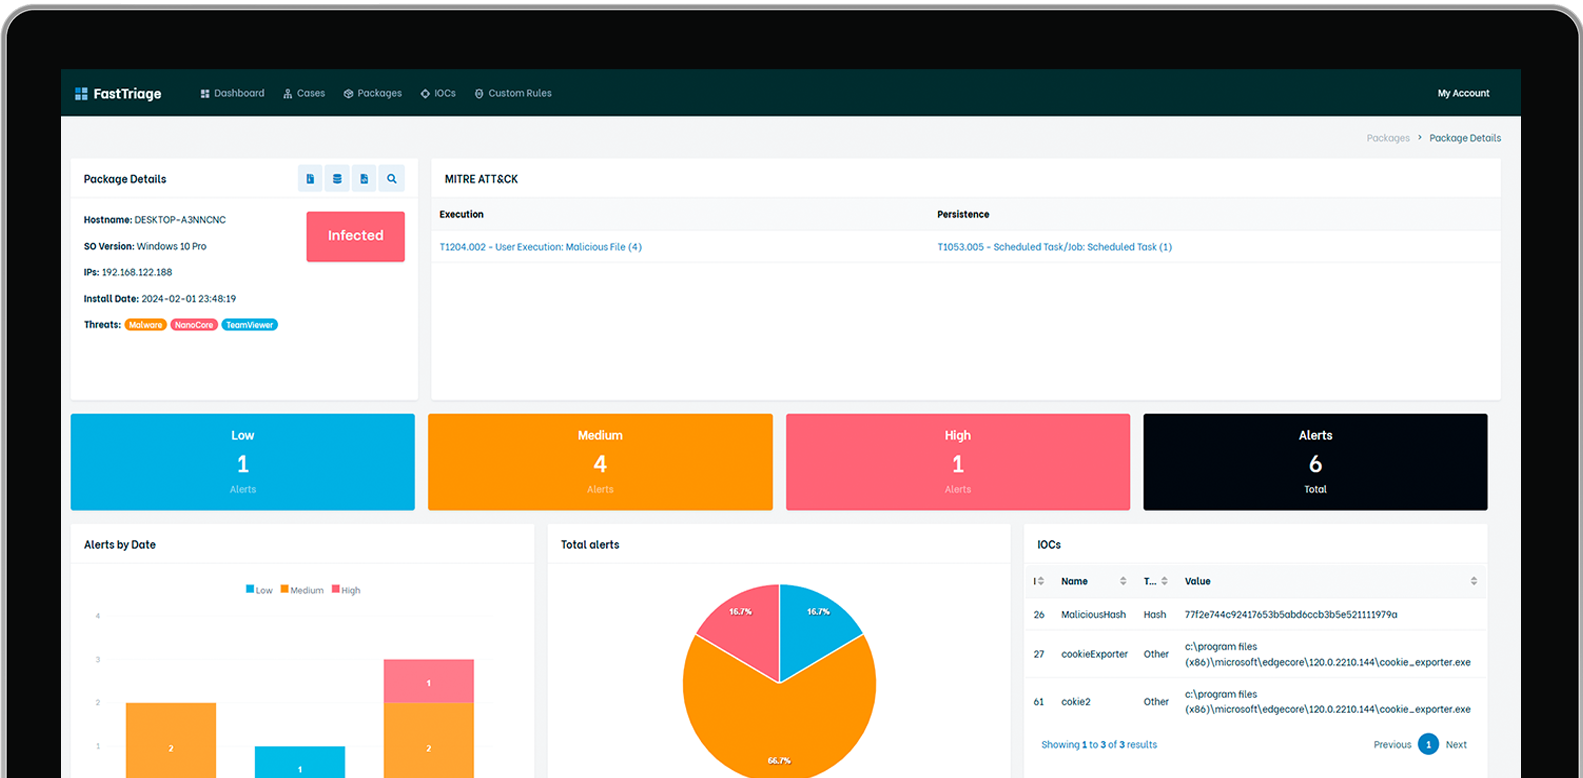Click Showing 1 to 3 of 3 results
This screenshot has height=778, width=1583.
point(1099,745)
